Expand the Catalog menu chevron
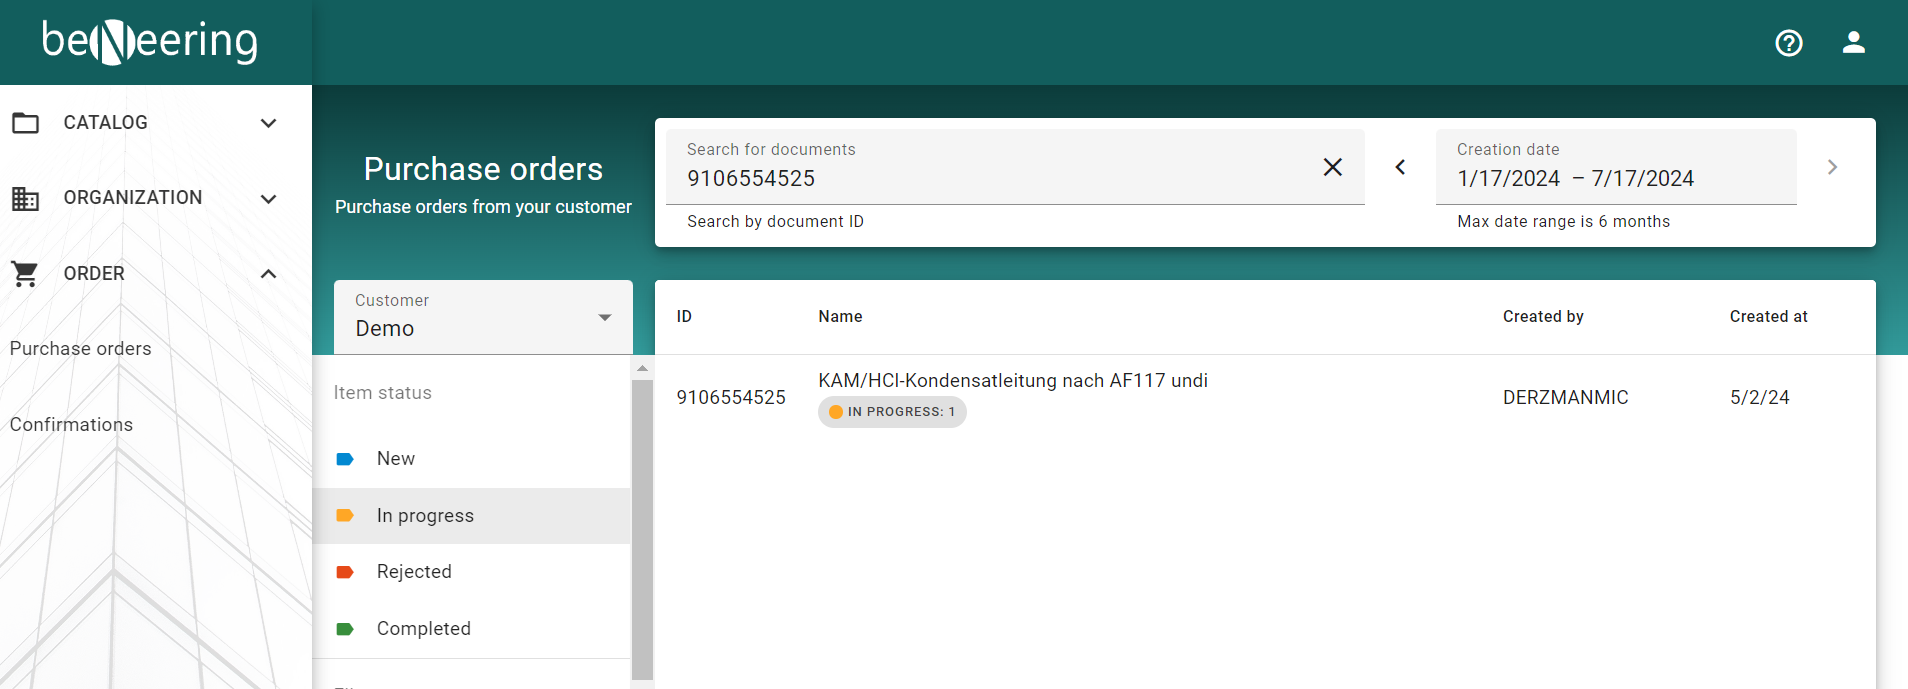1908x689 pixels. [268, 123]
